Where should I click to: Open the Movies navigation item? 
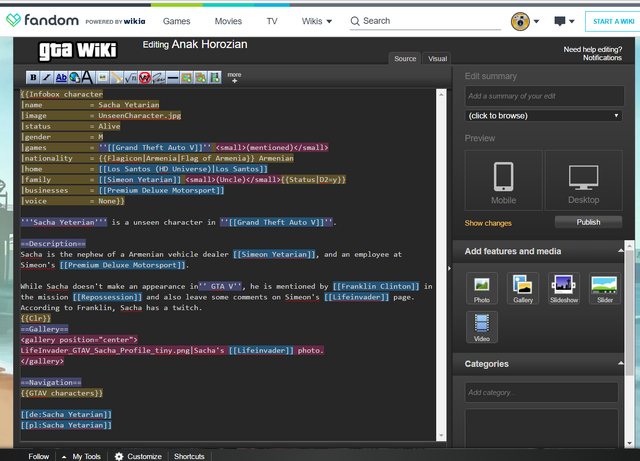228,21
